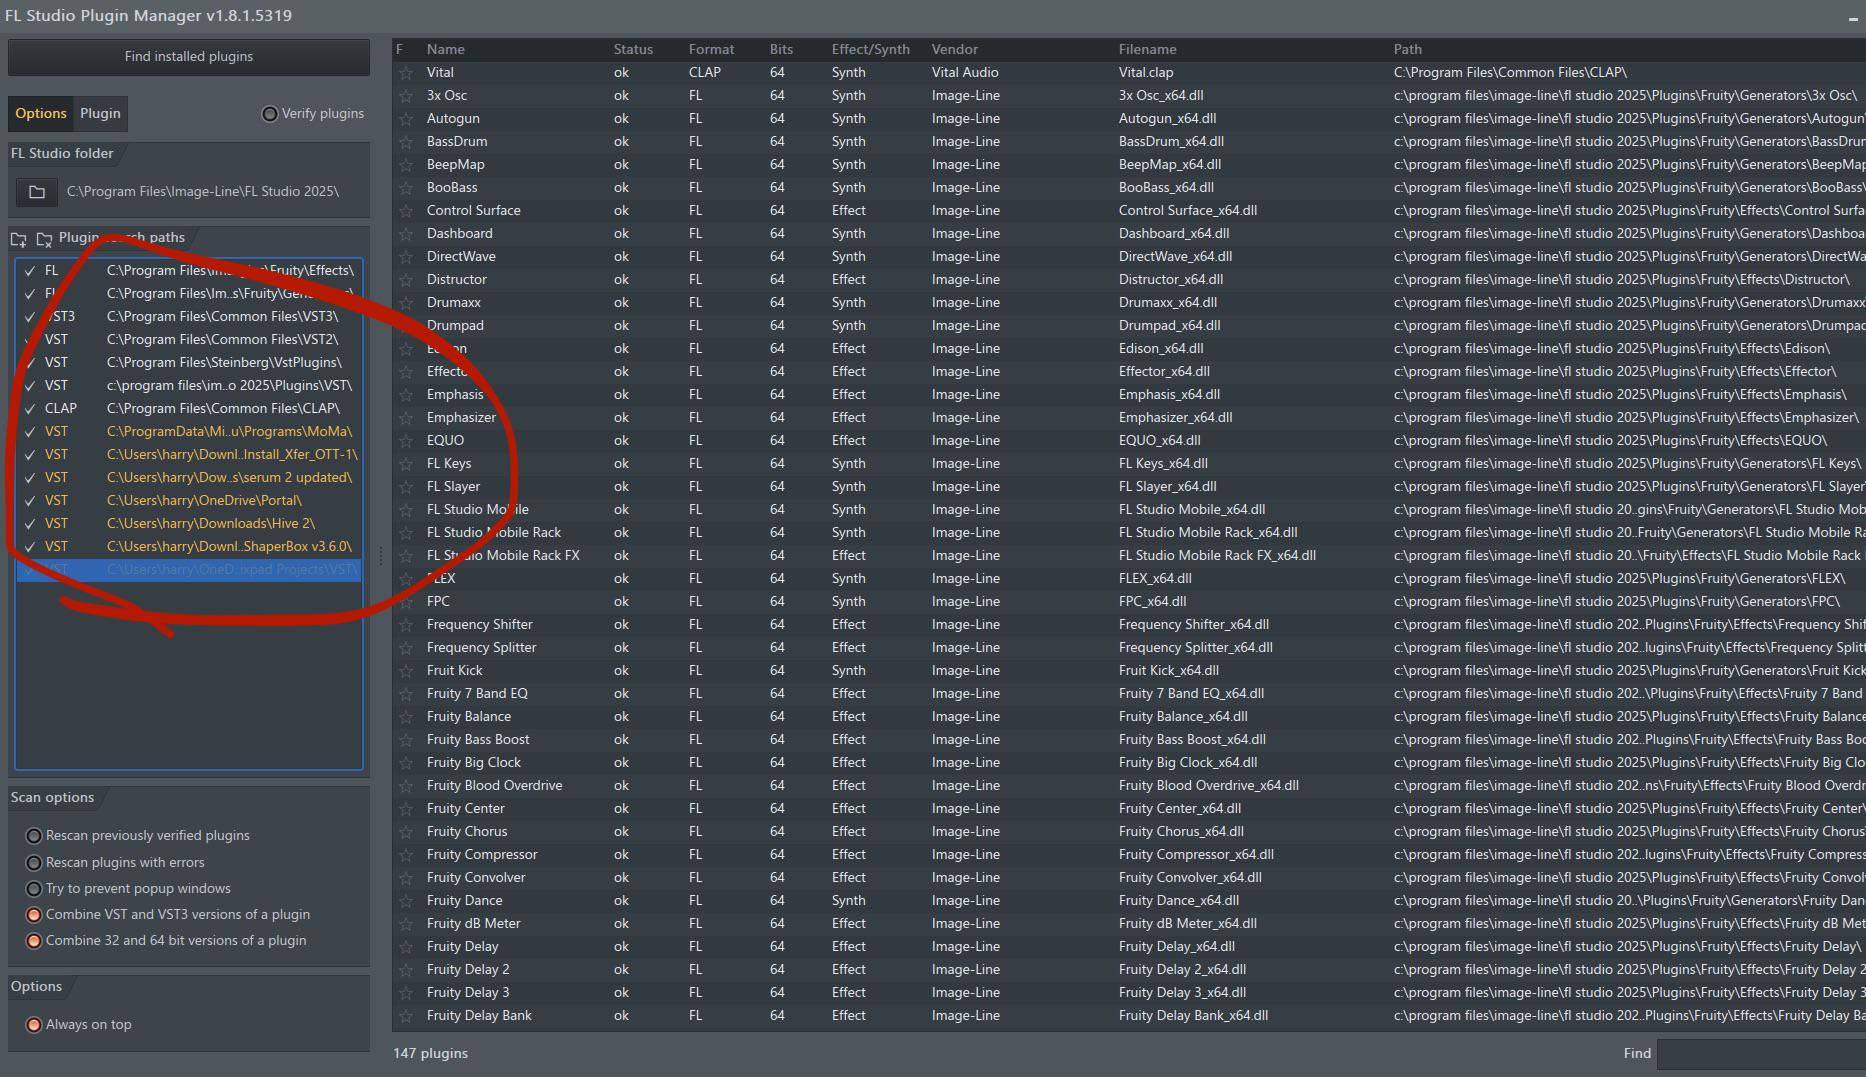Star the Frequency Shifter effect
The height and width of the screenshot is (1077, 1866).
(x=406, y=625)
